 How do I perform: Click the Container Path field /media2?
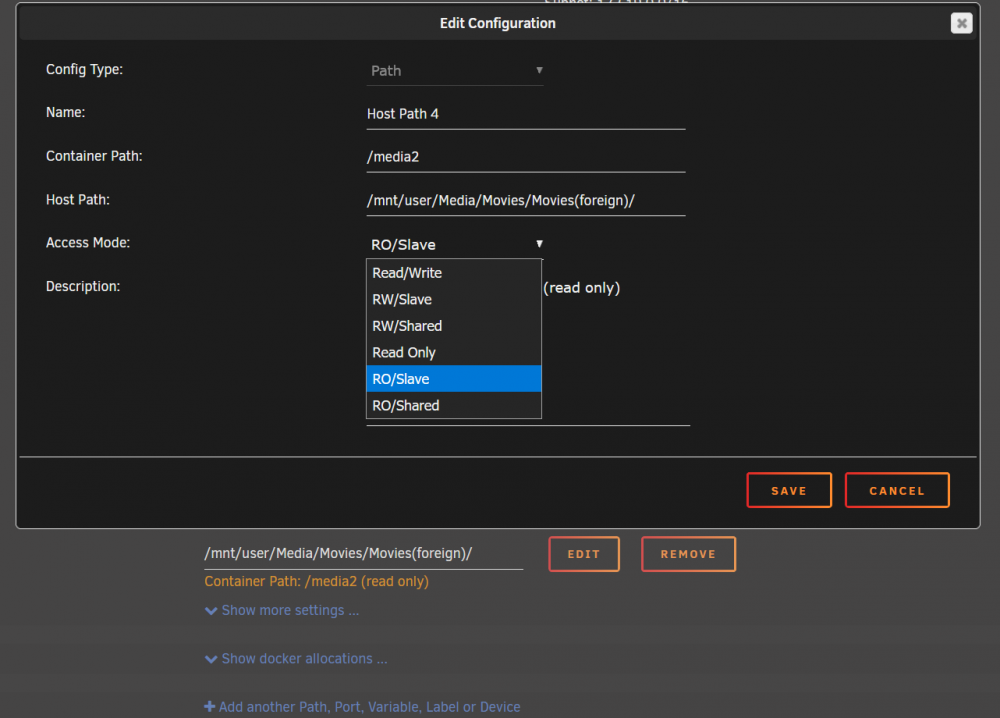(526, 157)
